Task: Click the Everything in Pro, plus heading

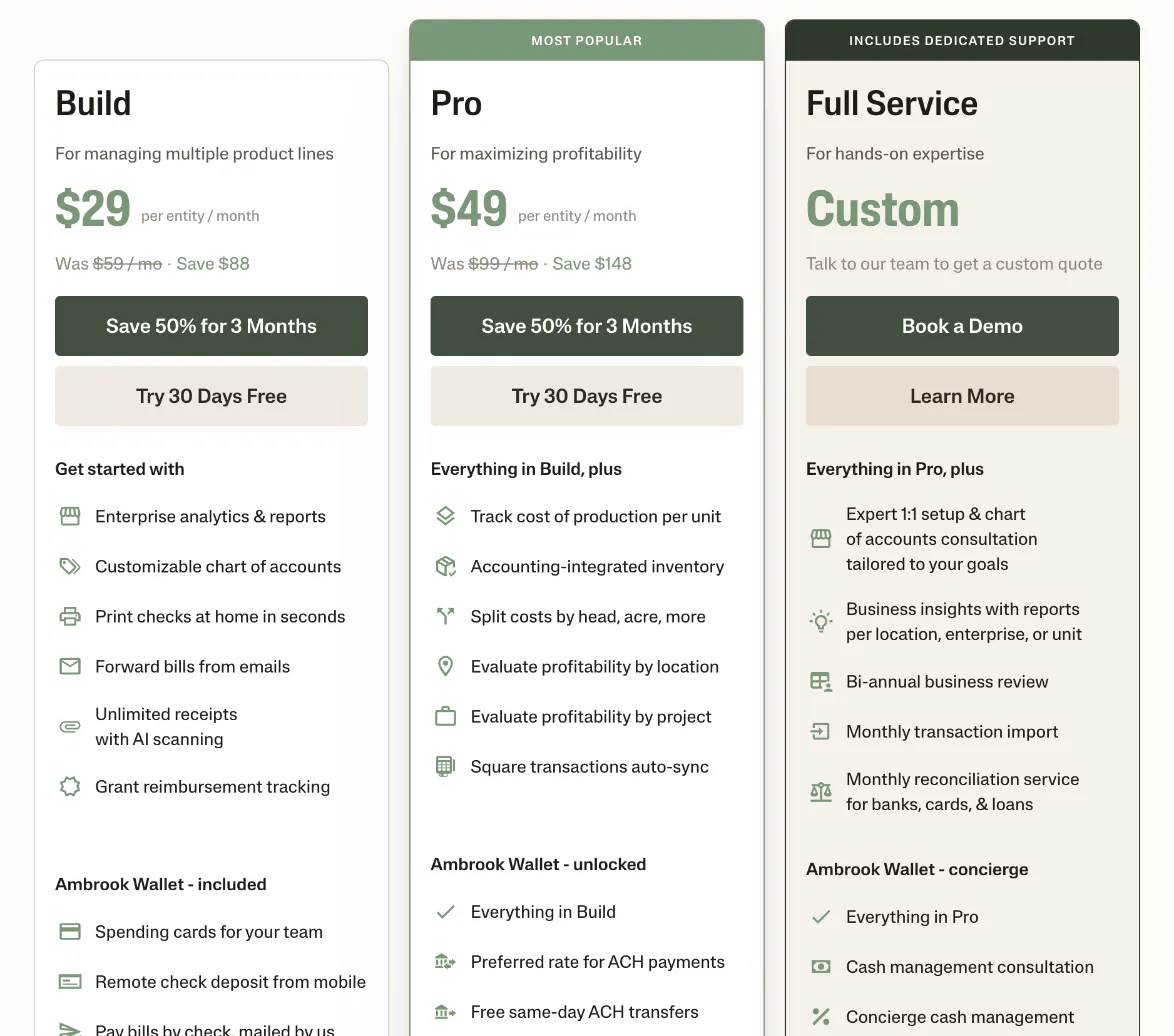Action: click(895, 469)
